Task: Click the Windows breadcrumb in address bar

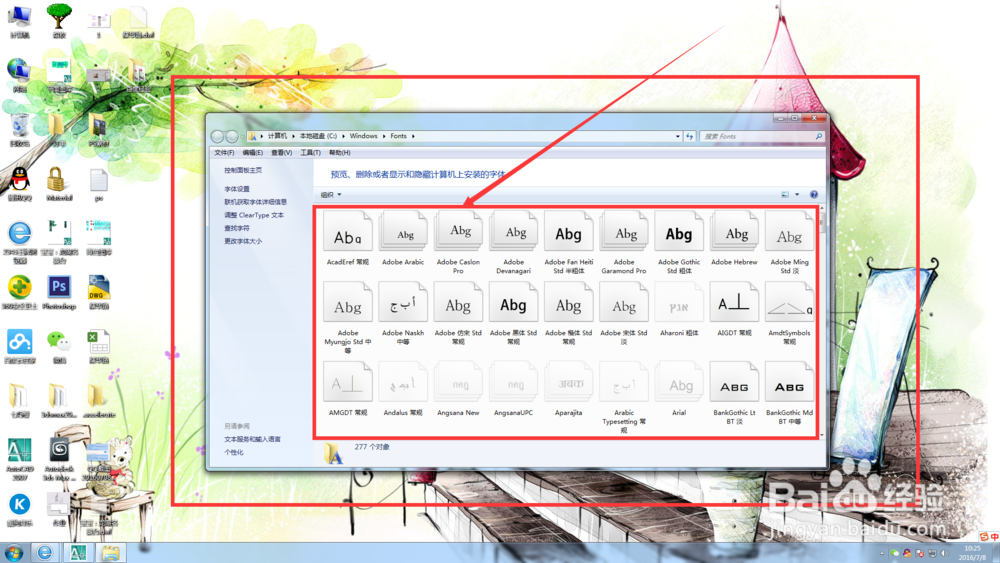Action: click(363, 136)
